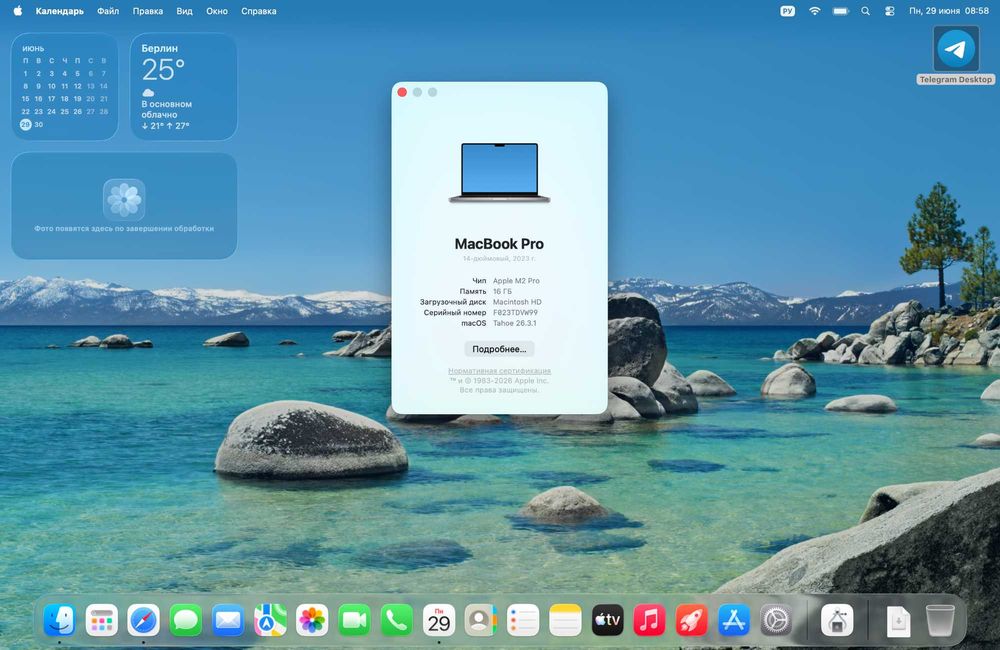Open Control Center in menu bar
The width and height of the screenshot is (1000, 650).
[890, 11]
